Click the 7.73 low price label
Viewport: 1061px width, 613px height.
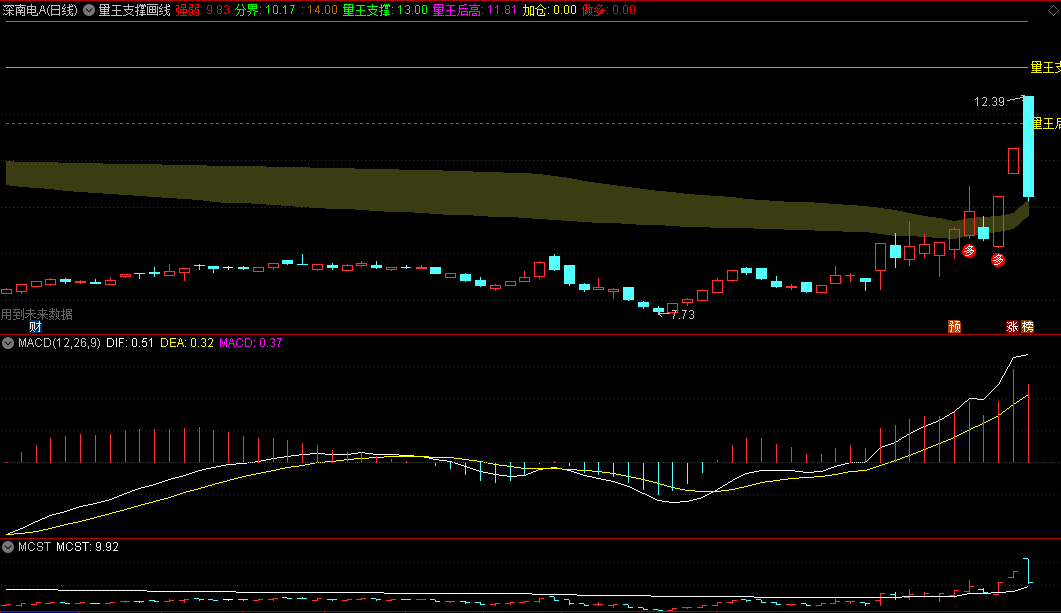click(683, 315)
